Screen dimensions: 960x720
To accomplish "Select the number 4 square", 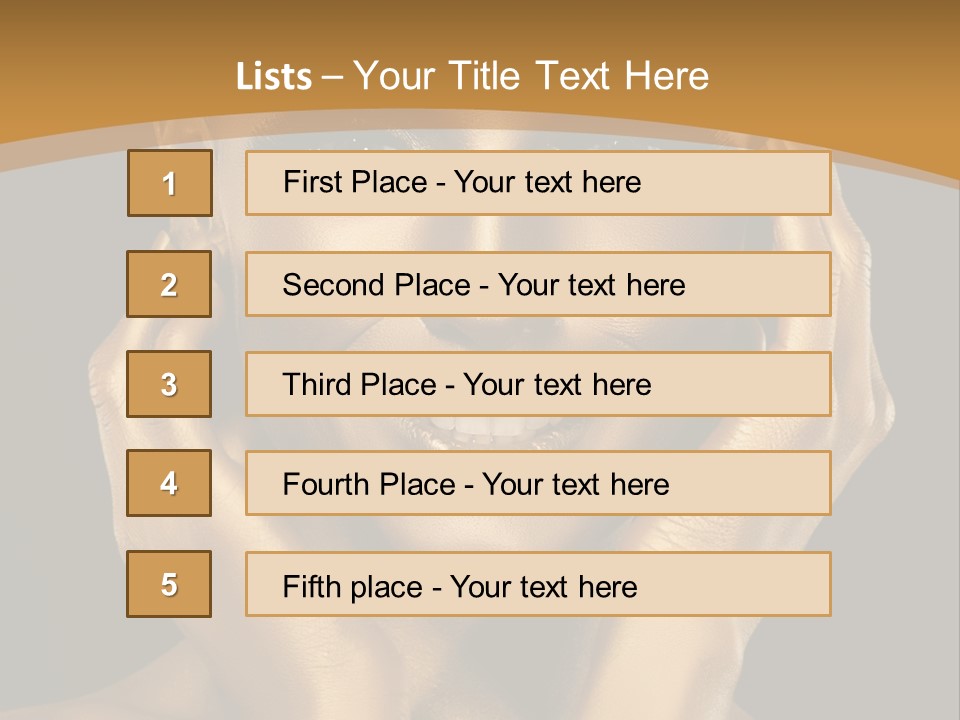I will [169, 483].
